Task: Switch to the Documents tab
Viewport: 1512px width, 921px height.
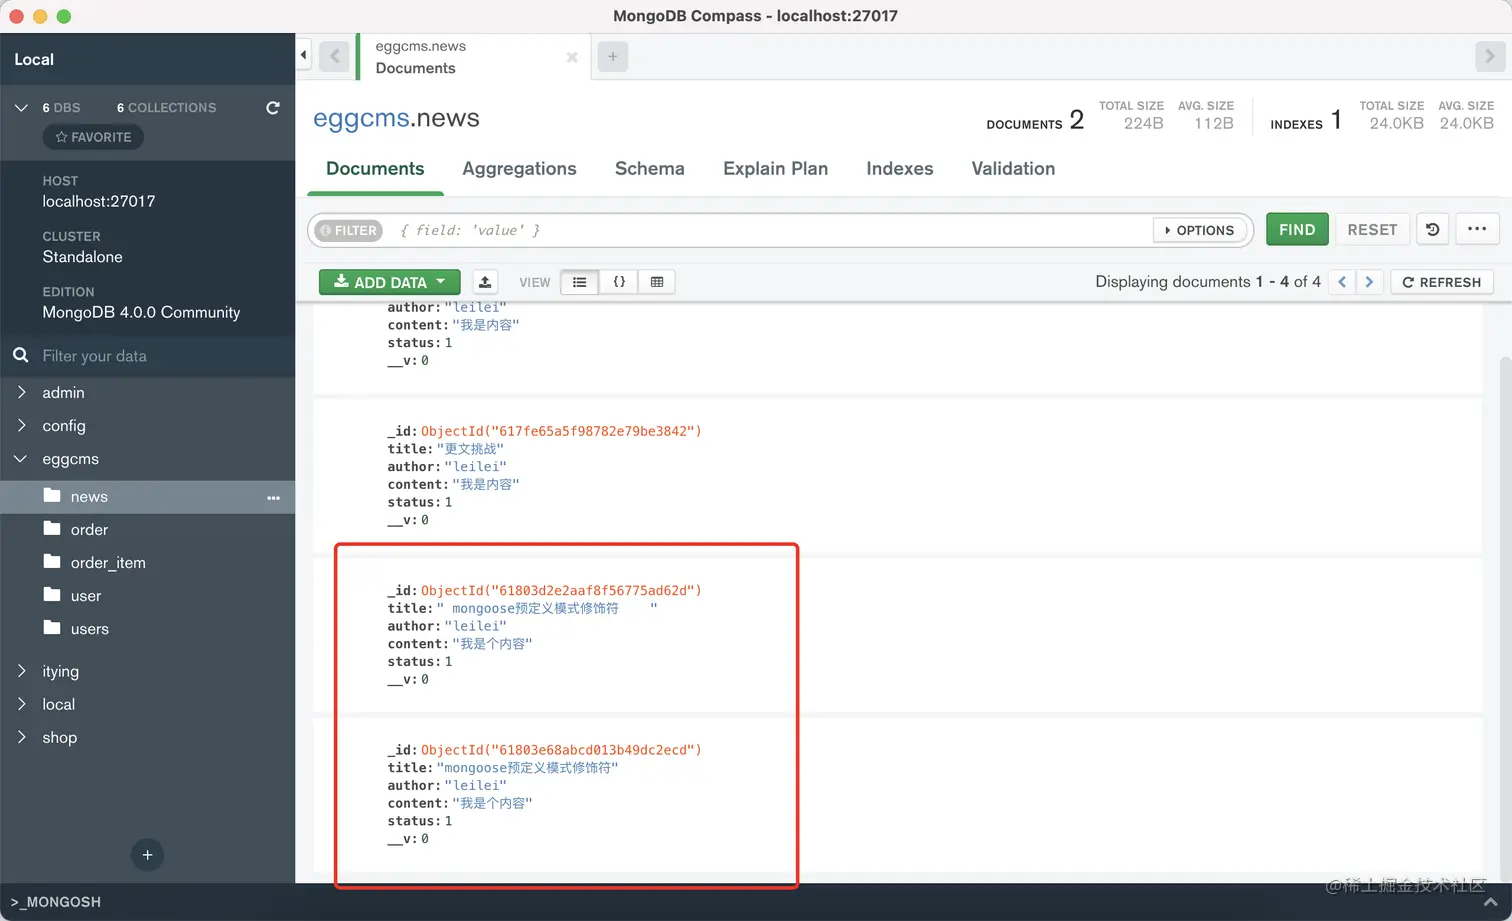Action: [375, 169]
